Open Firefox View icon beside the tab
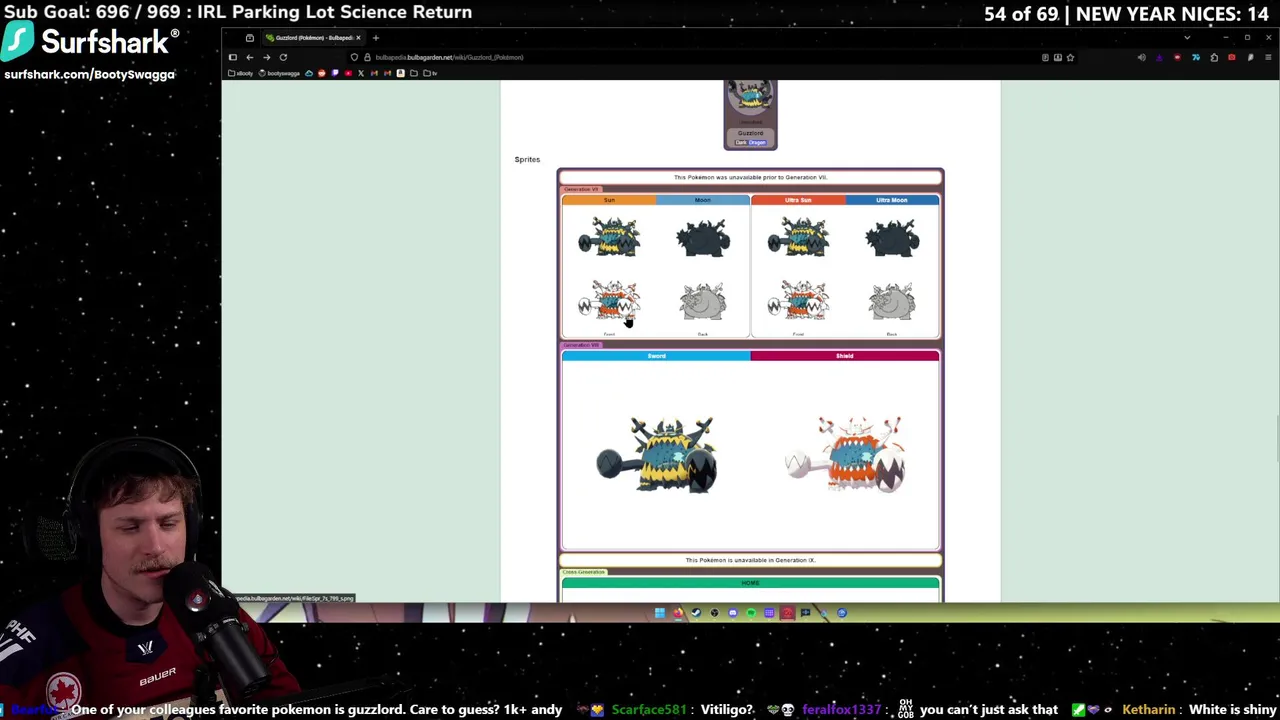Image resolution: width=1280 pixels, height=720 pixels. pos(250,38)
